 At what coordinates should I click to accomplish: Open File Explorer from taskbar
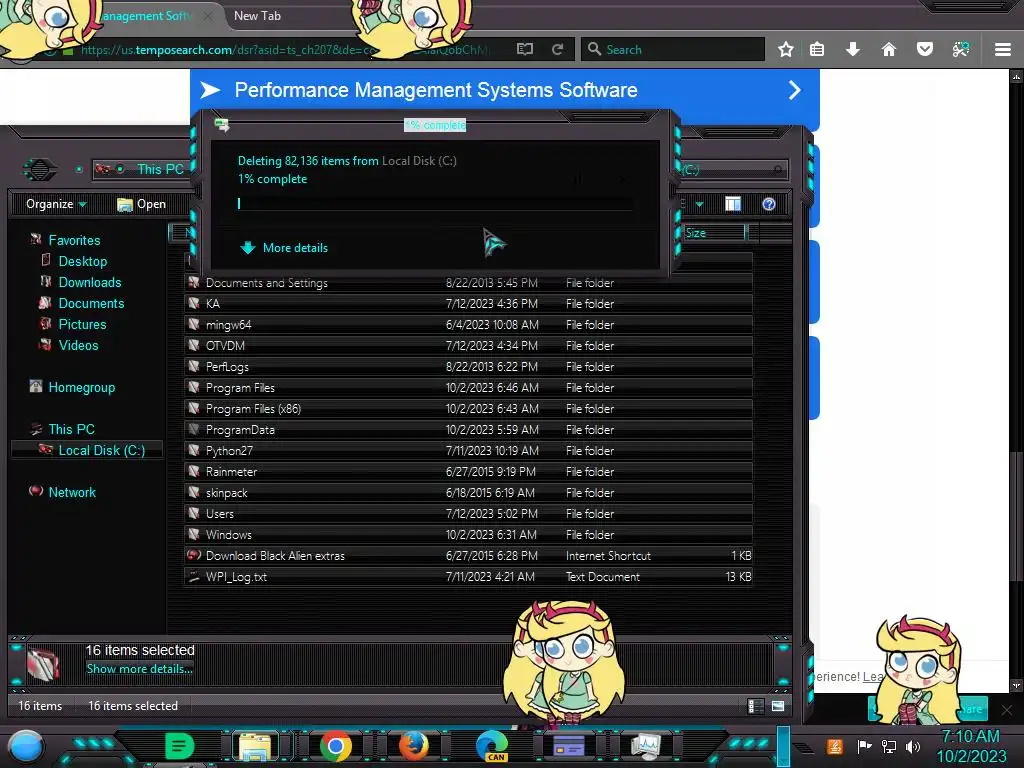[x=255, y=746]
